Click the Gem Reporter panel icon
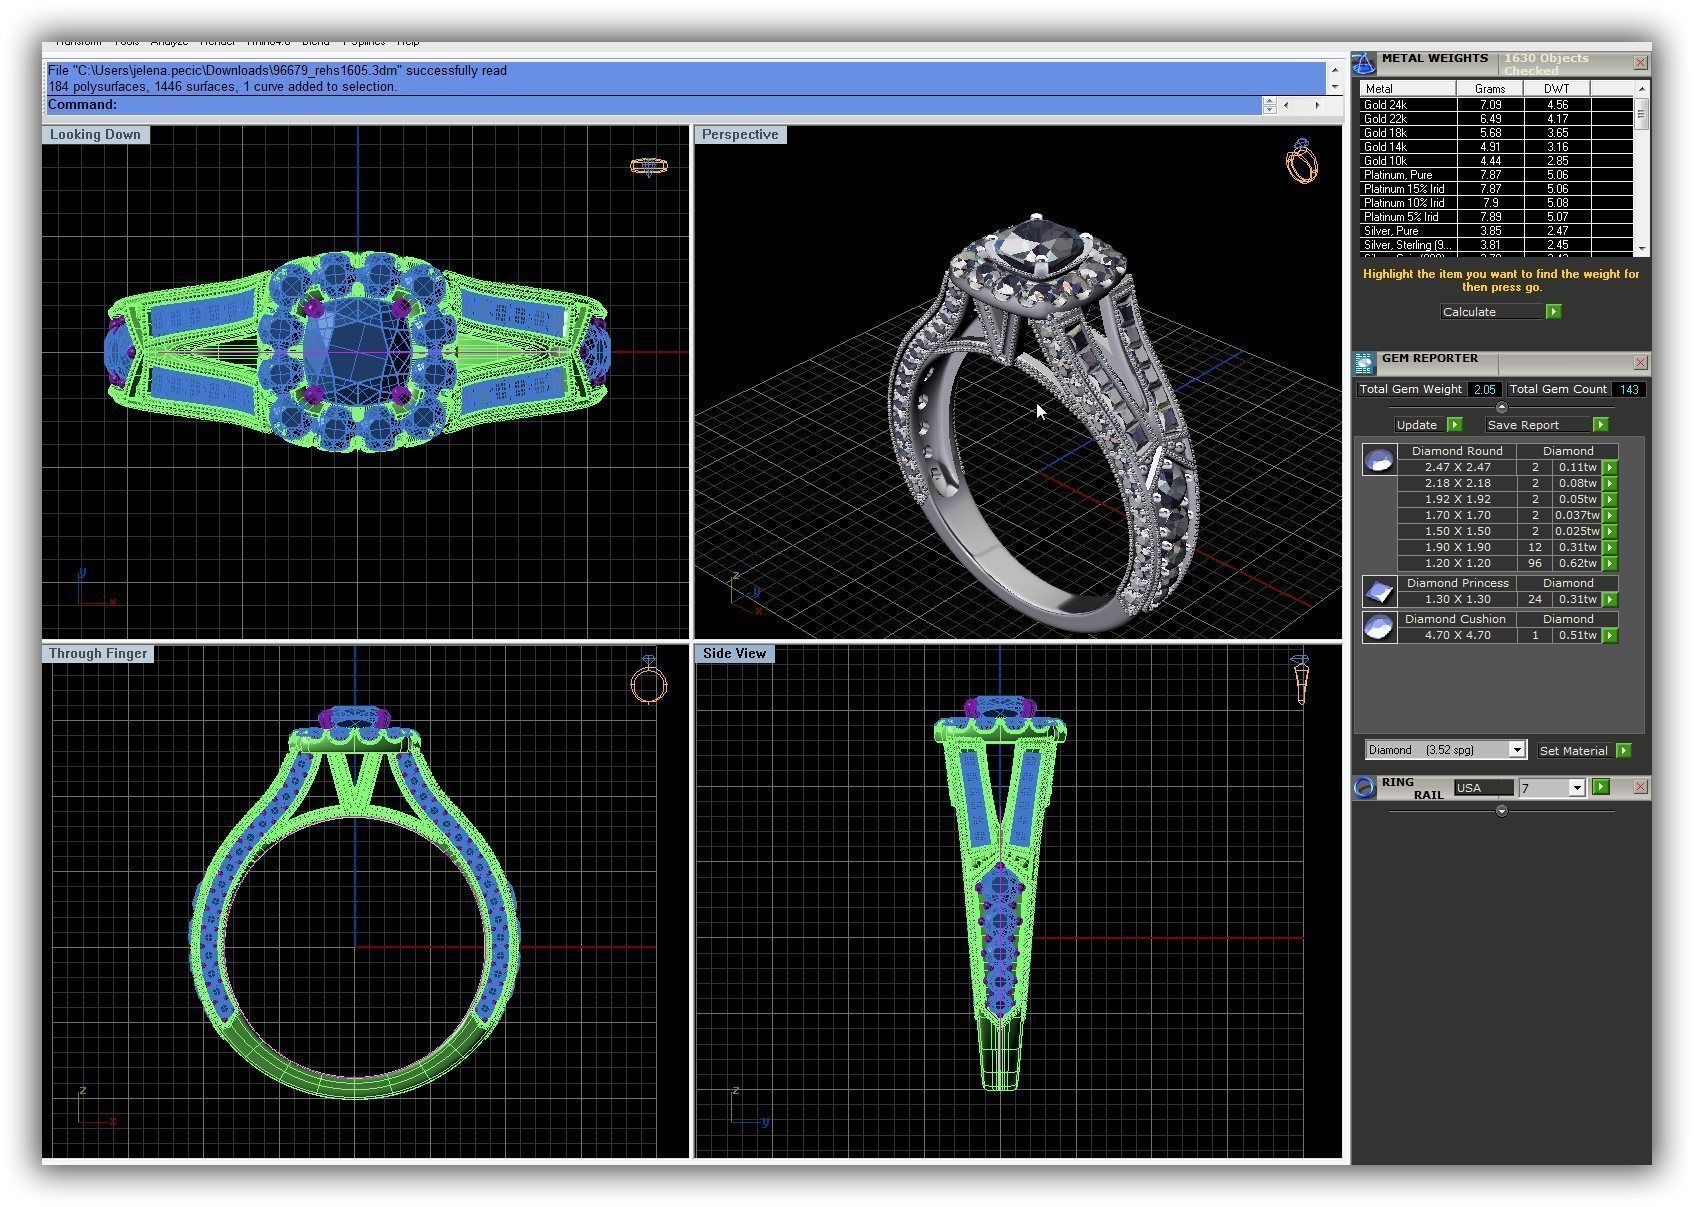Image resolution: width=1694 pixels, height=1207 pixels. click(1364, 363)
